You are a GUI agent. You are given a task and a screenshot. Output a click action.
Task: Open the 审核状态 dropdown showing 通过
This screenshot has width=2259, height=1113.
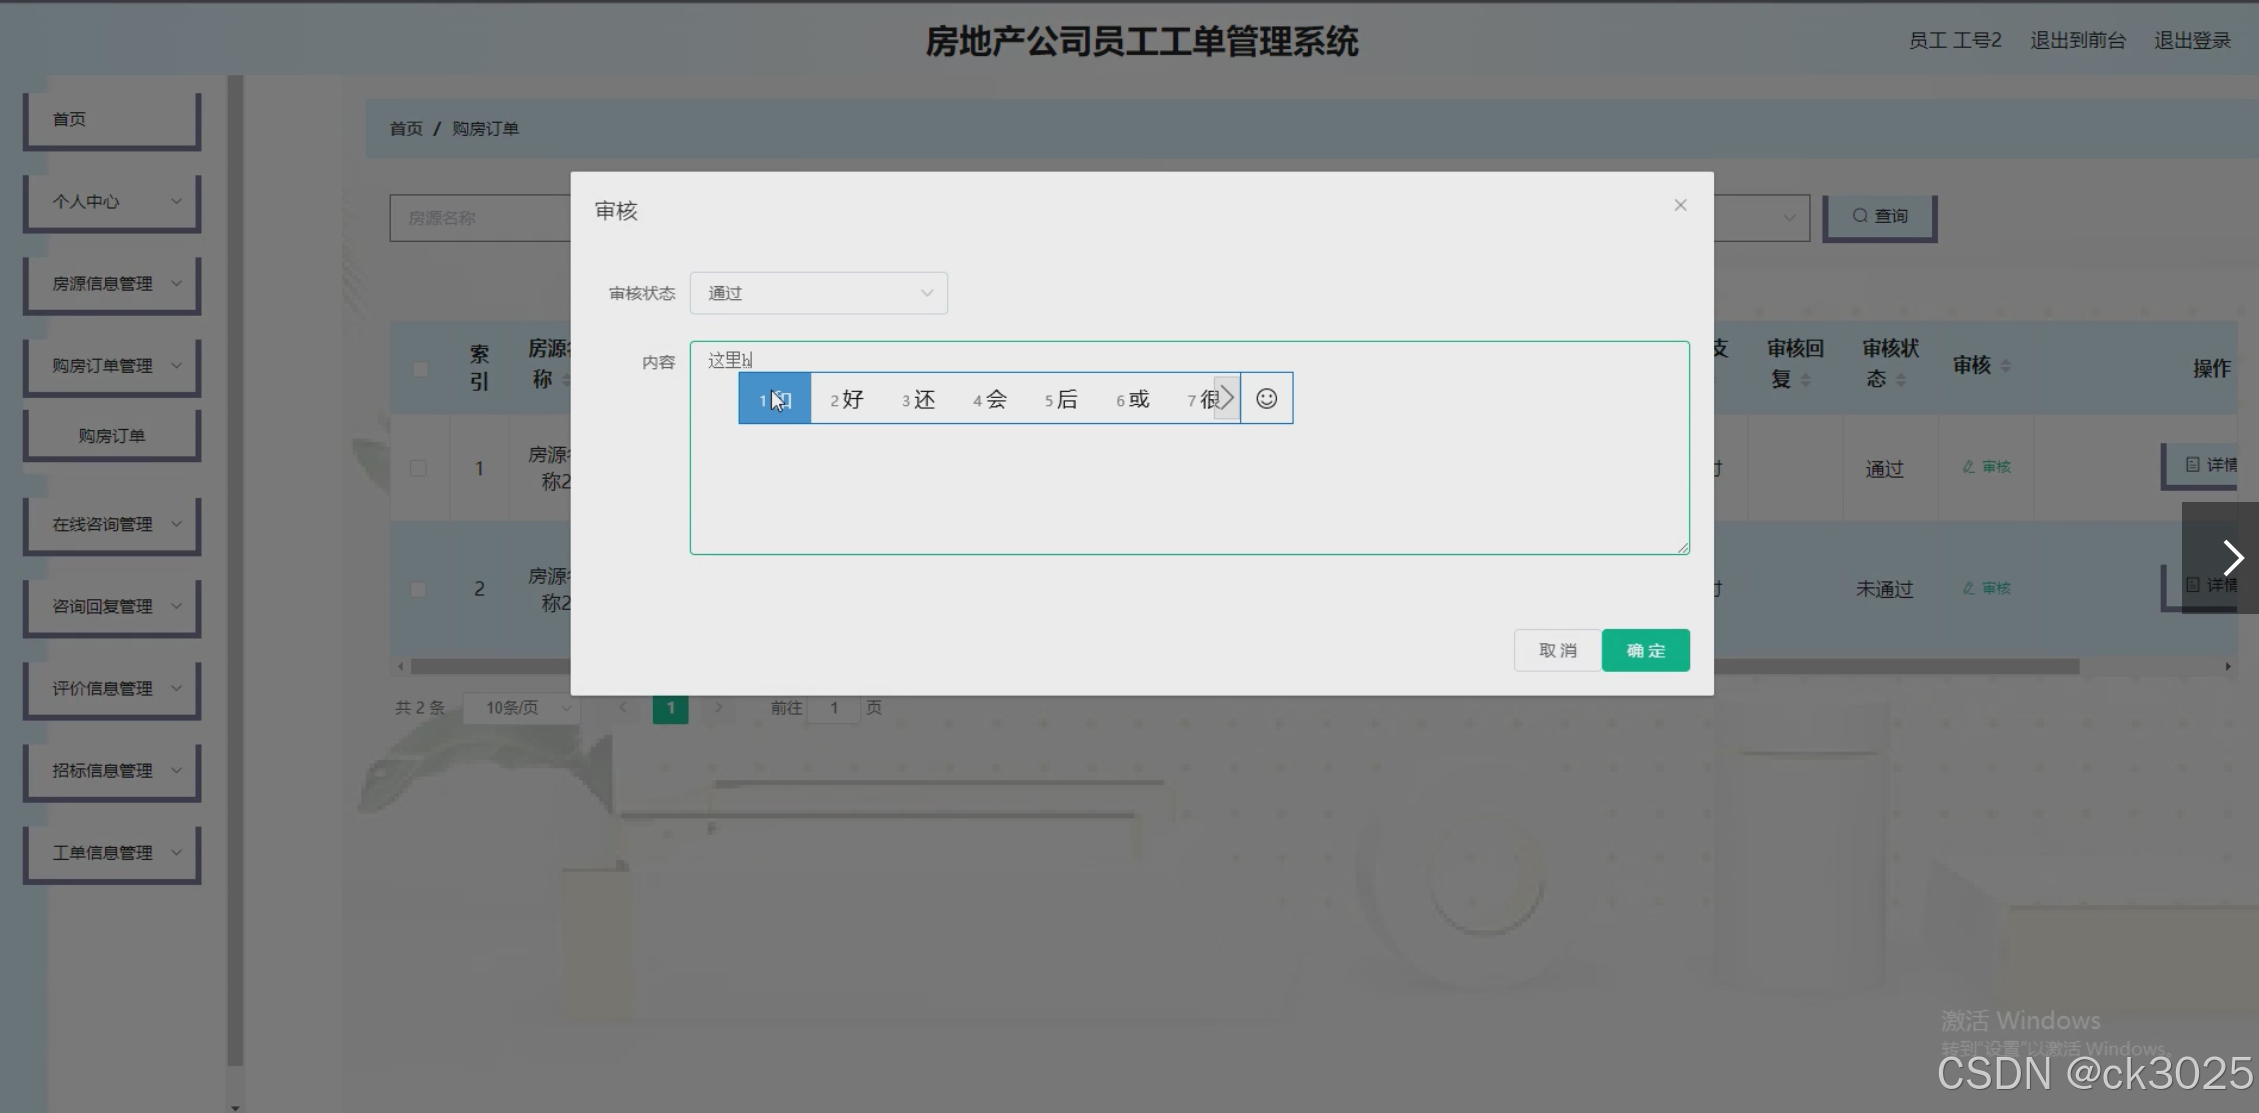pos(818,293)
